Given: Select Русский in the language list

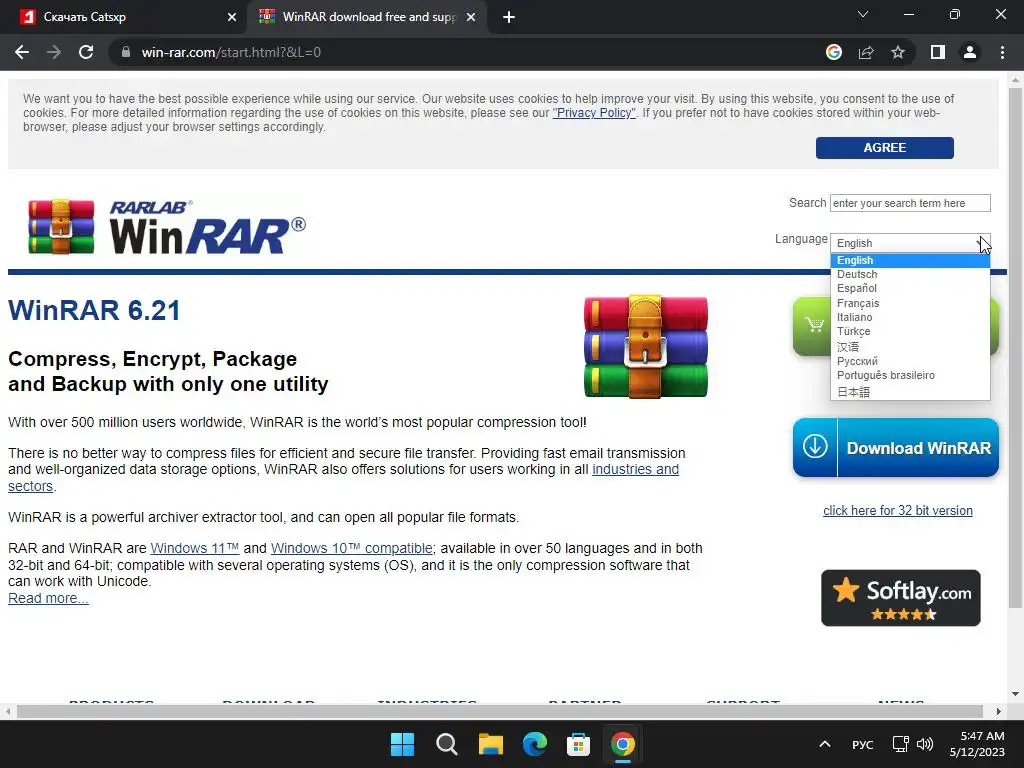Looking at the screenshot, I should 910,361.
